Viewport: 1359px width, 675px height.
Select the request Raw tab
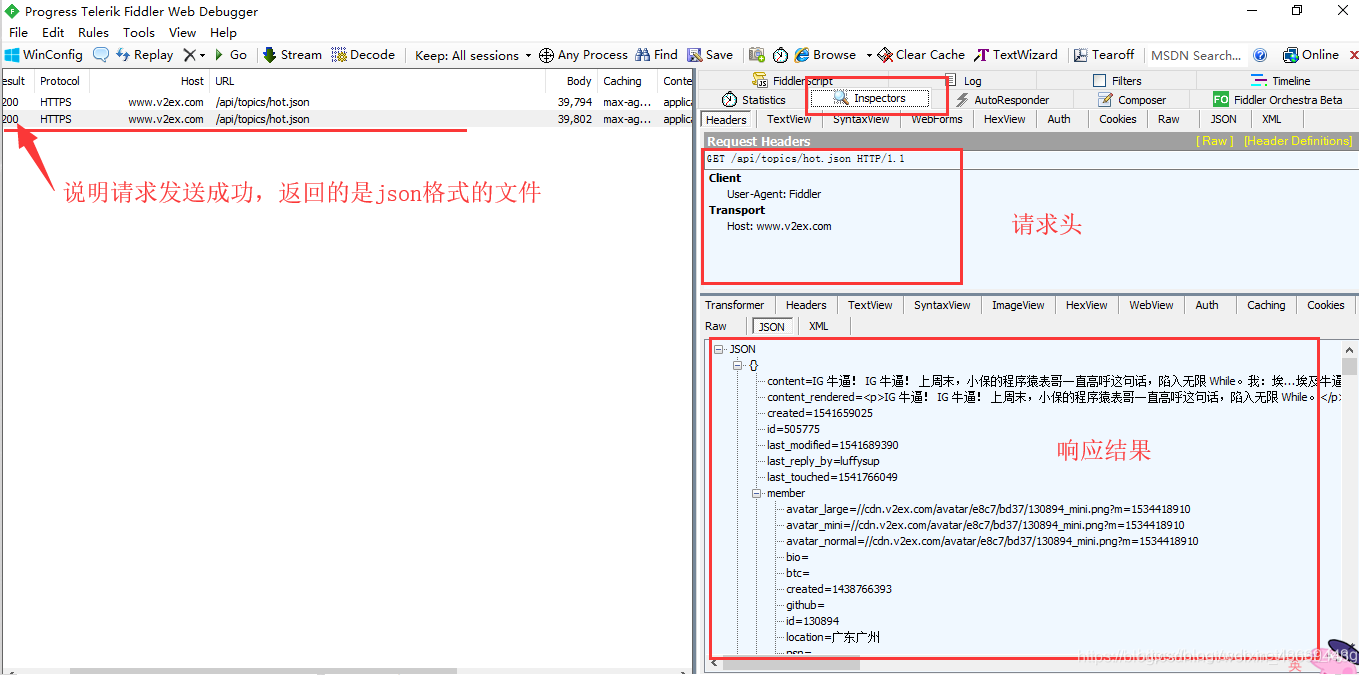[1168, 119]
